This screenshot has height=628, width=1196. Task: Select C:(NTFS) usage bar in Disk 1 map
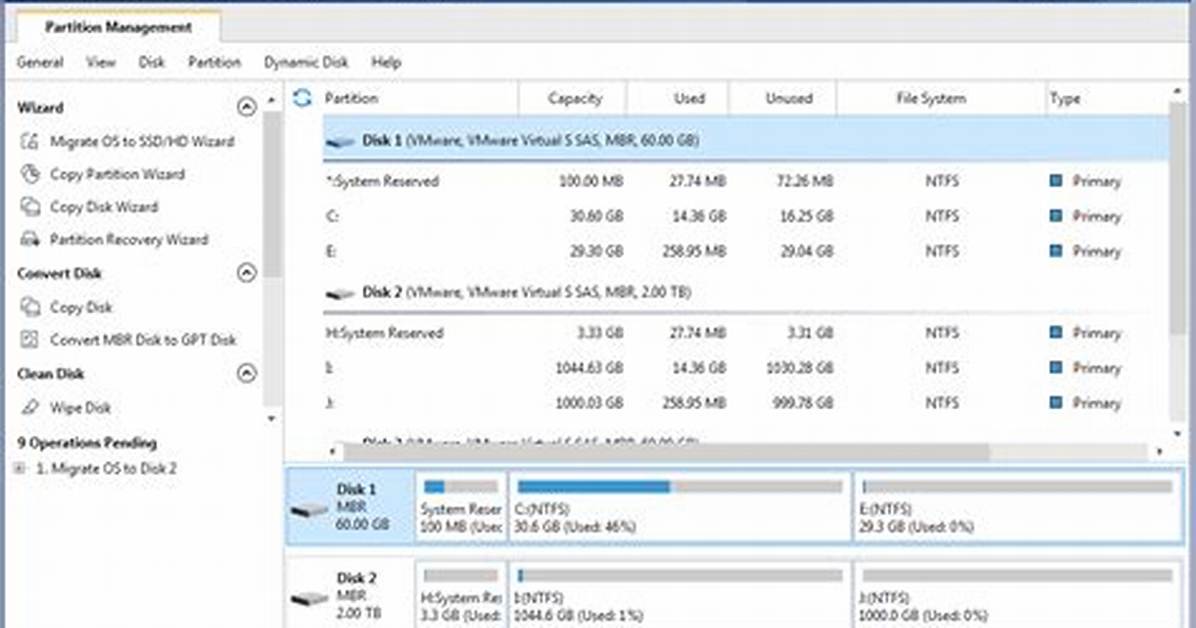pos(680,487)
